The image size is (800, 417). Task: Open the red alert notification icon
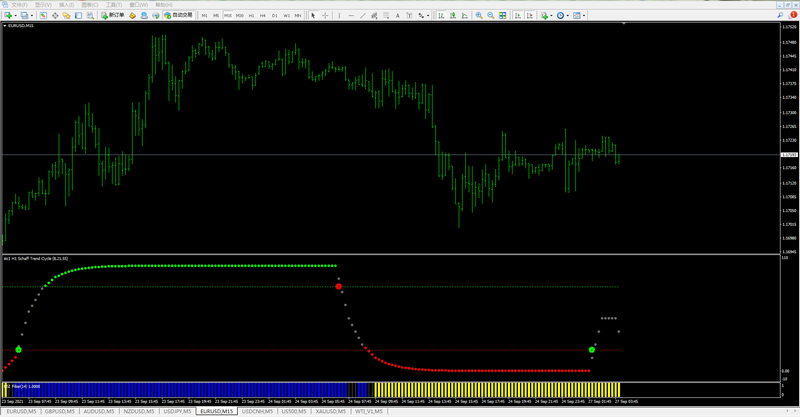[x=793, y=15]
